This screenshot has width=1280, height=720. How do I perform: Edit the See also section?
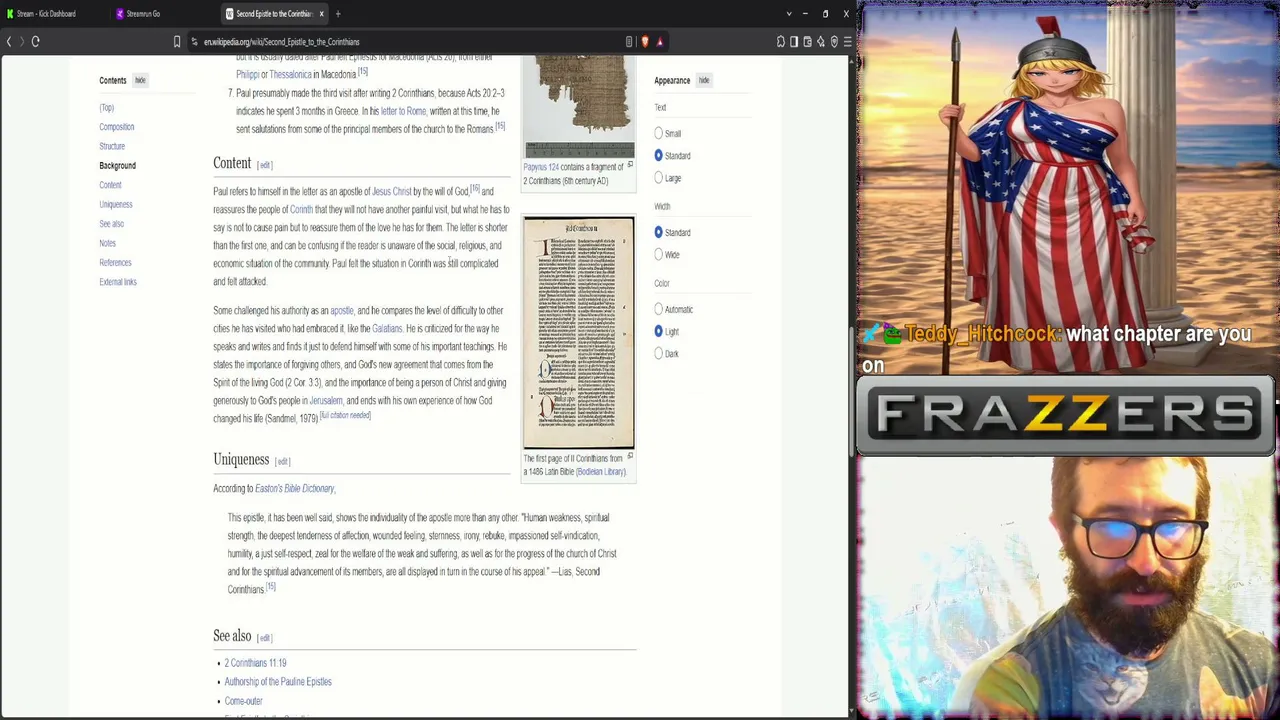tap(265, 638)
